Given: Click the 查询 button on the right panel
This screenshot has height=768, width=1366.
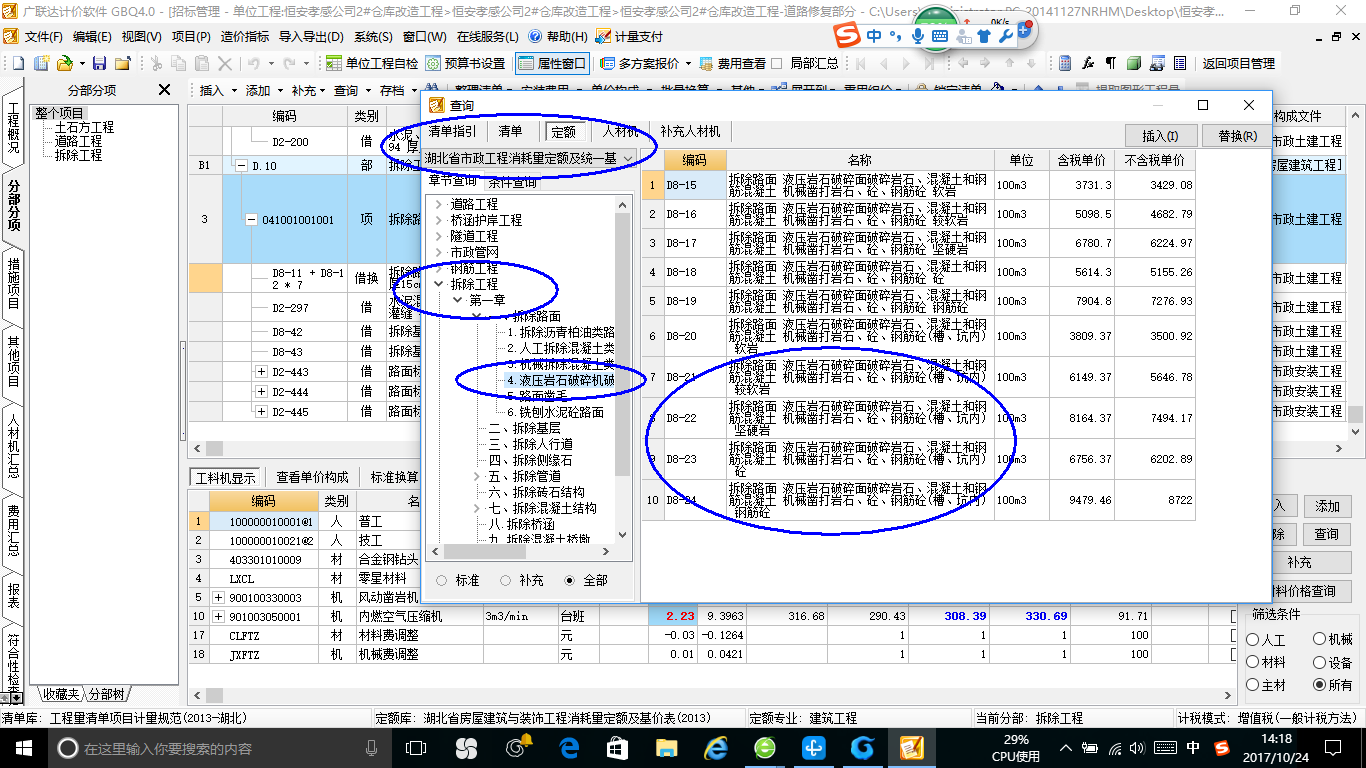Looking at the screenshot, I should [1326, 534].
